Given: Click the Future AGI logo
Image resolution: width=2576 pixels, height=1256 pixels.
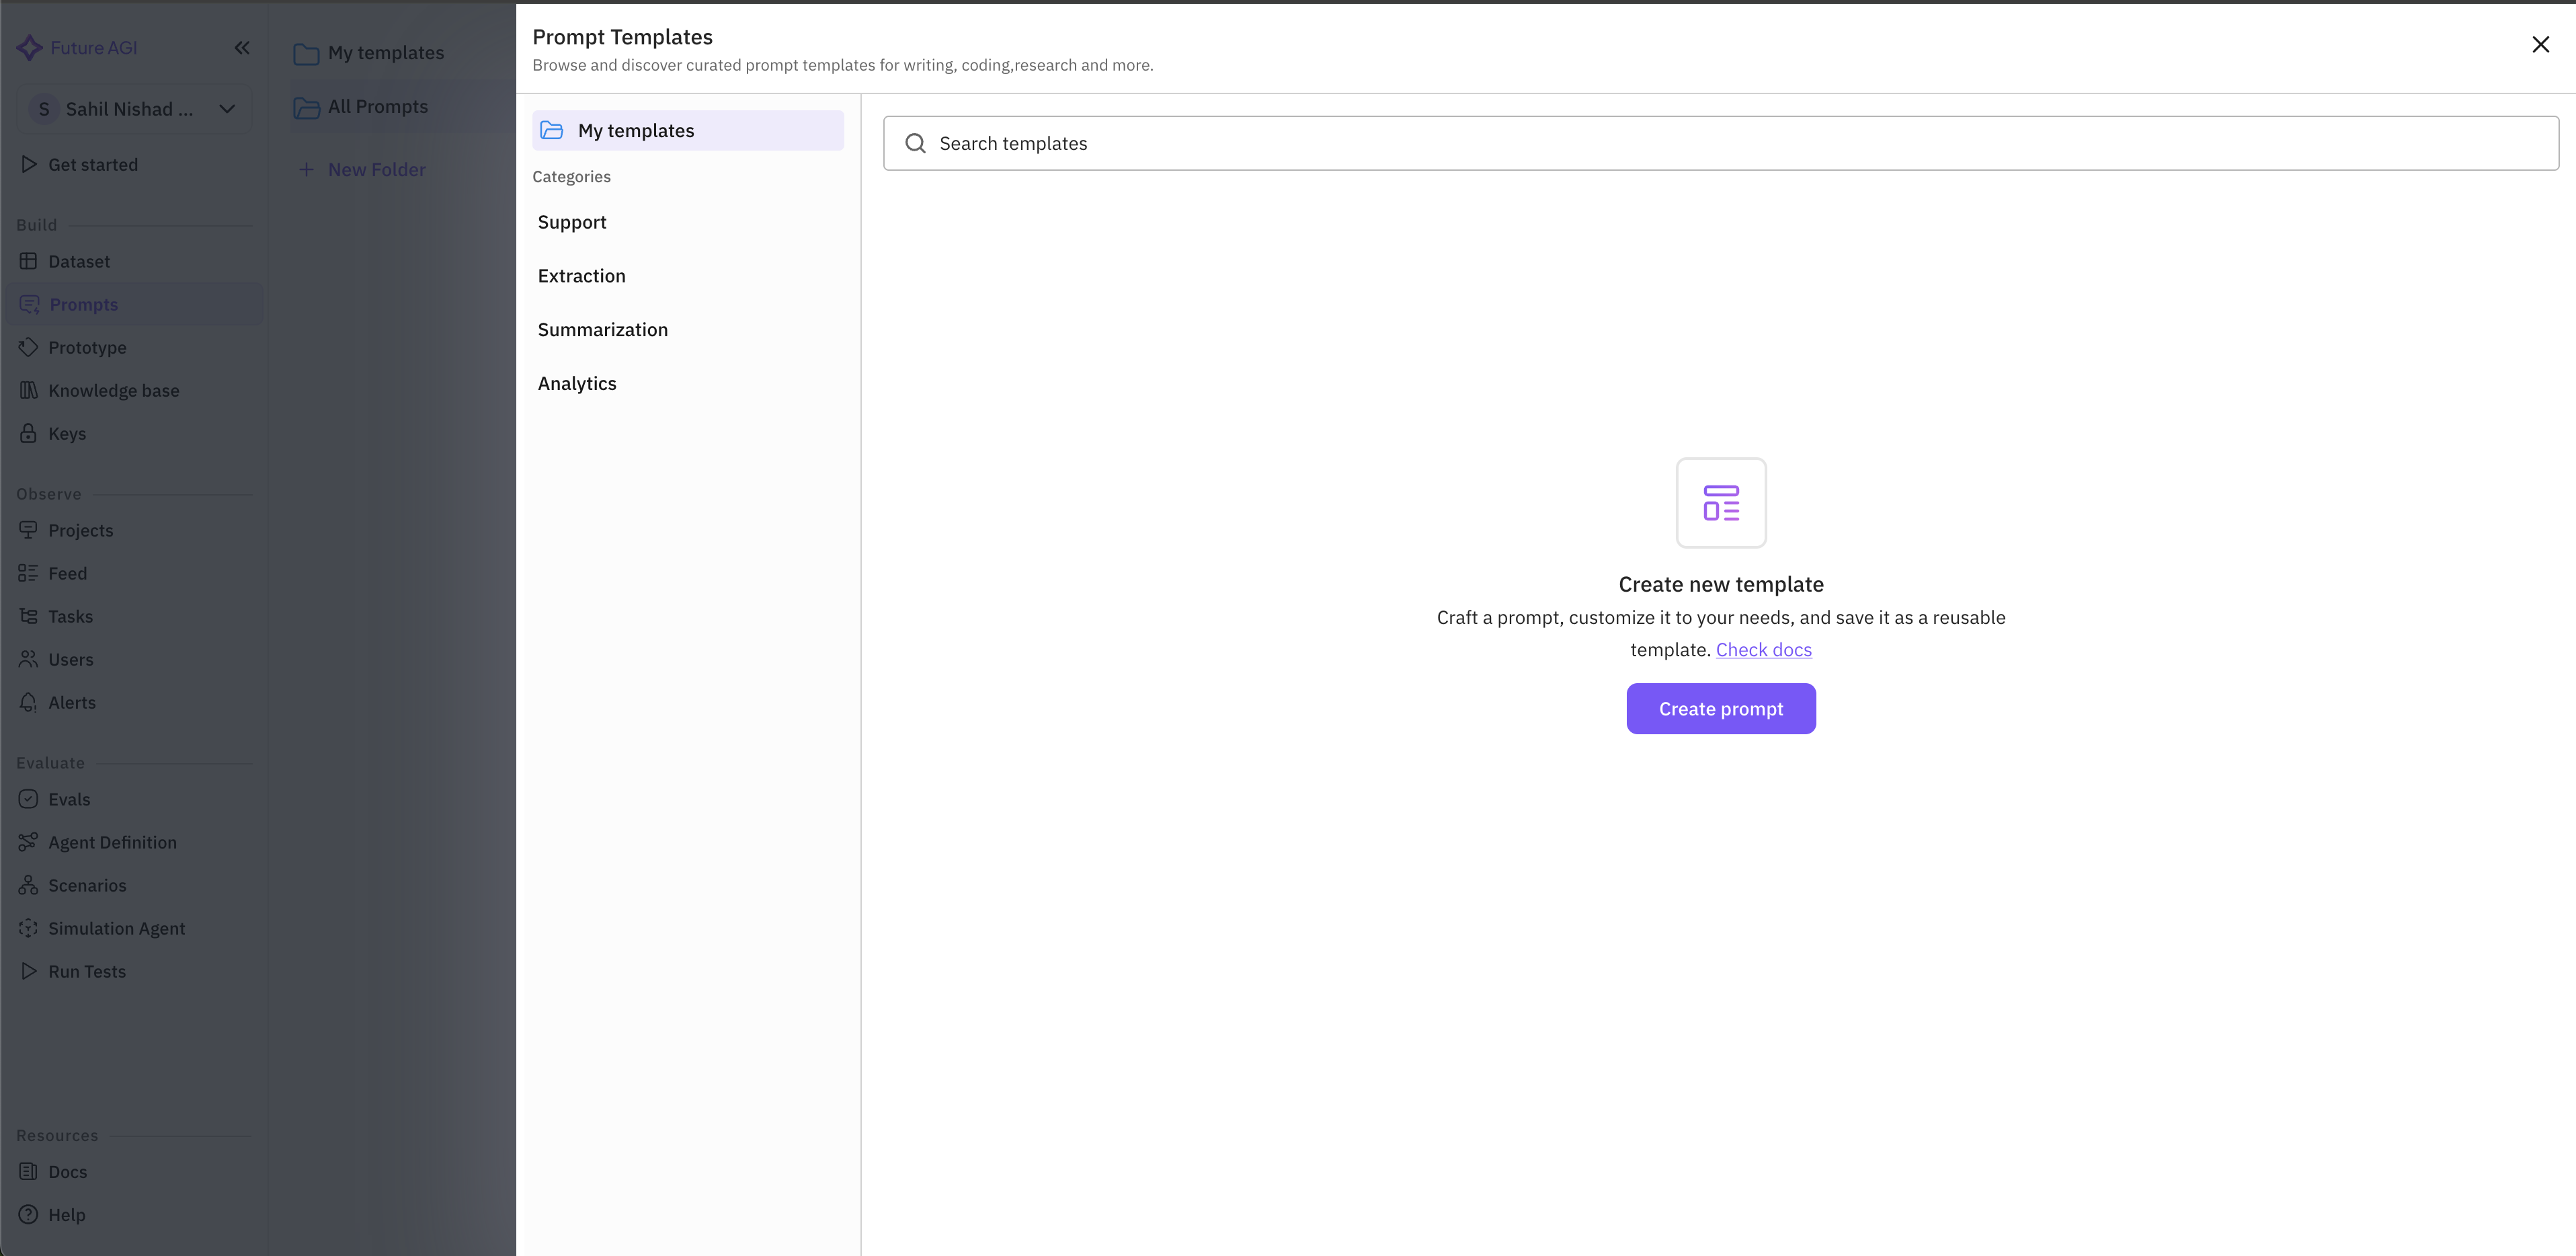Looking at the screenshot, I should point(77,47).
